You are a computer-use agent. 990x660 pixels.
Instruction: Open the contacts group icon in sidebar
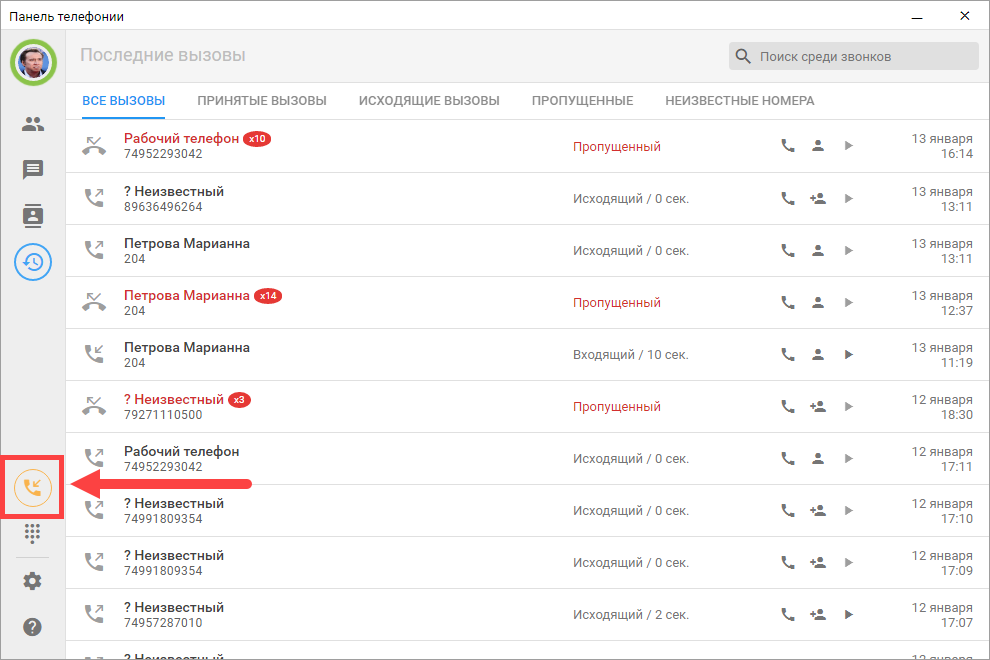(33, 124)
